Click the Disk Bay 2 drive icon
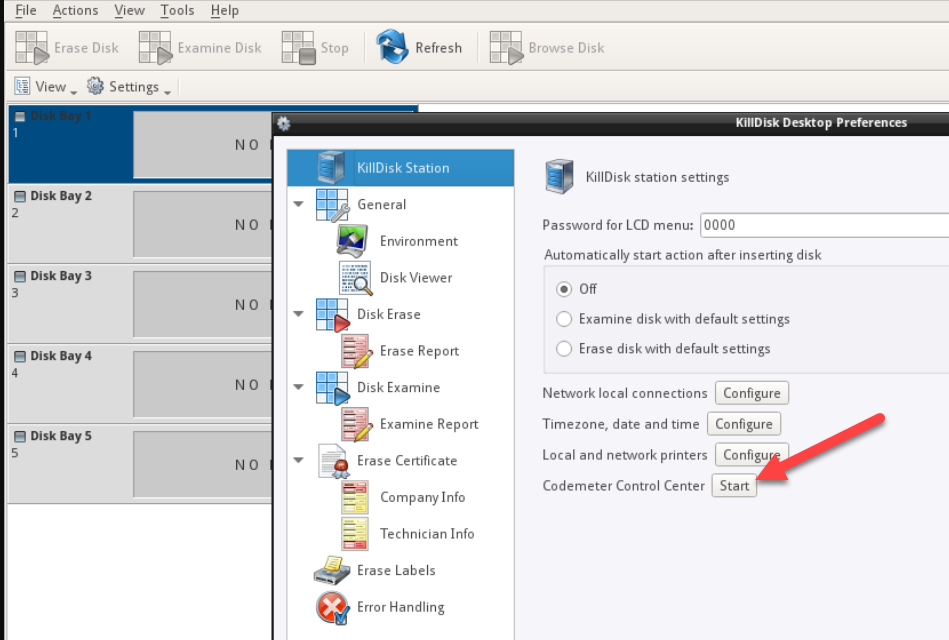The width and height of the screenshot is (949, 640). [x=20, y=196]
